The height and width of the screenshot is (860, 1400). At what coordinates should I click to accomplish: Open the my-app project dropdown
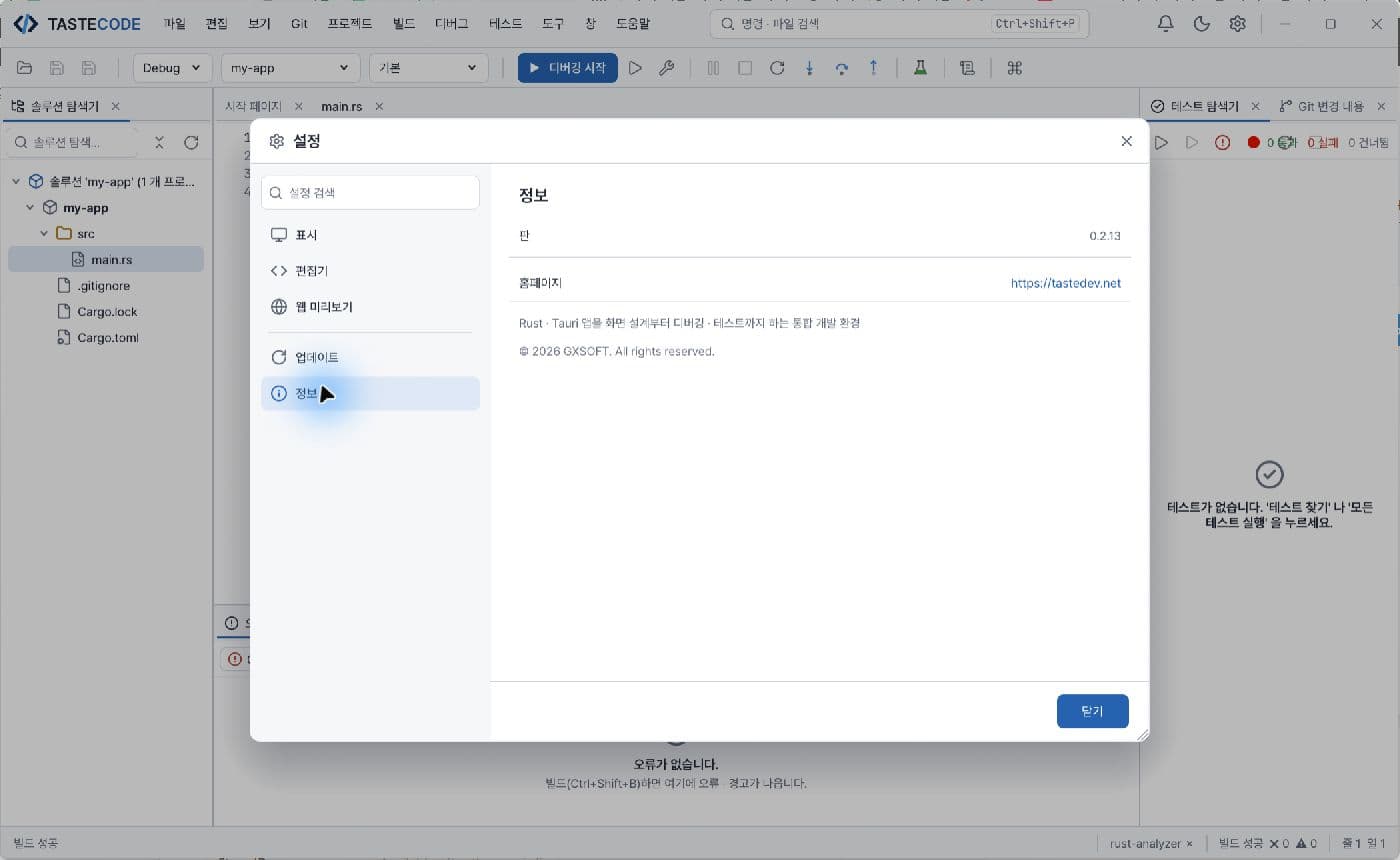(290, 68)
